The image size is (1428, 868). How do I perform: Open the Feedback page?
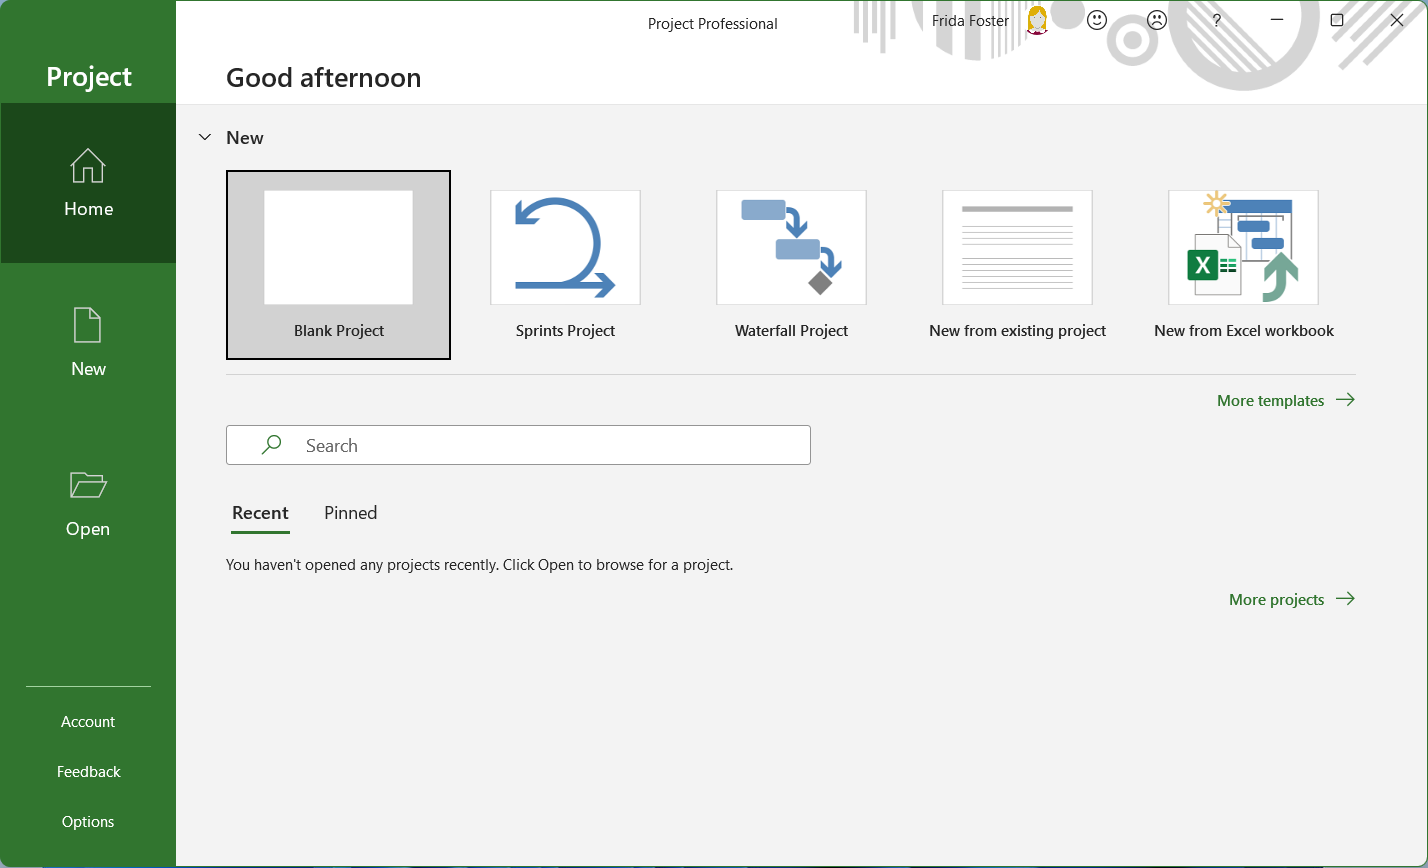coord(88,772)
